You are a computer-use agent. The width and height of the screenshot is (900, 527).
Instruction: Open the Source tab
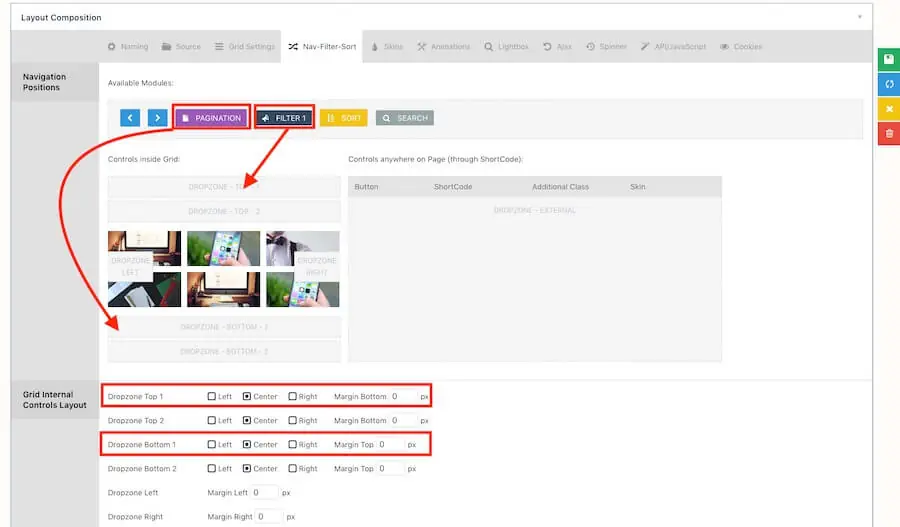(181, 46)
